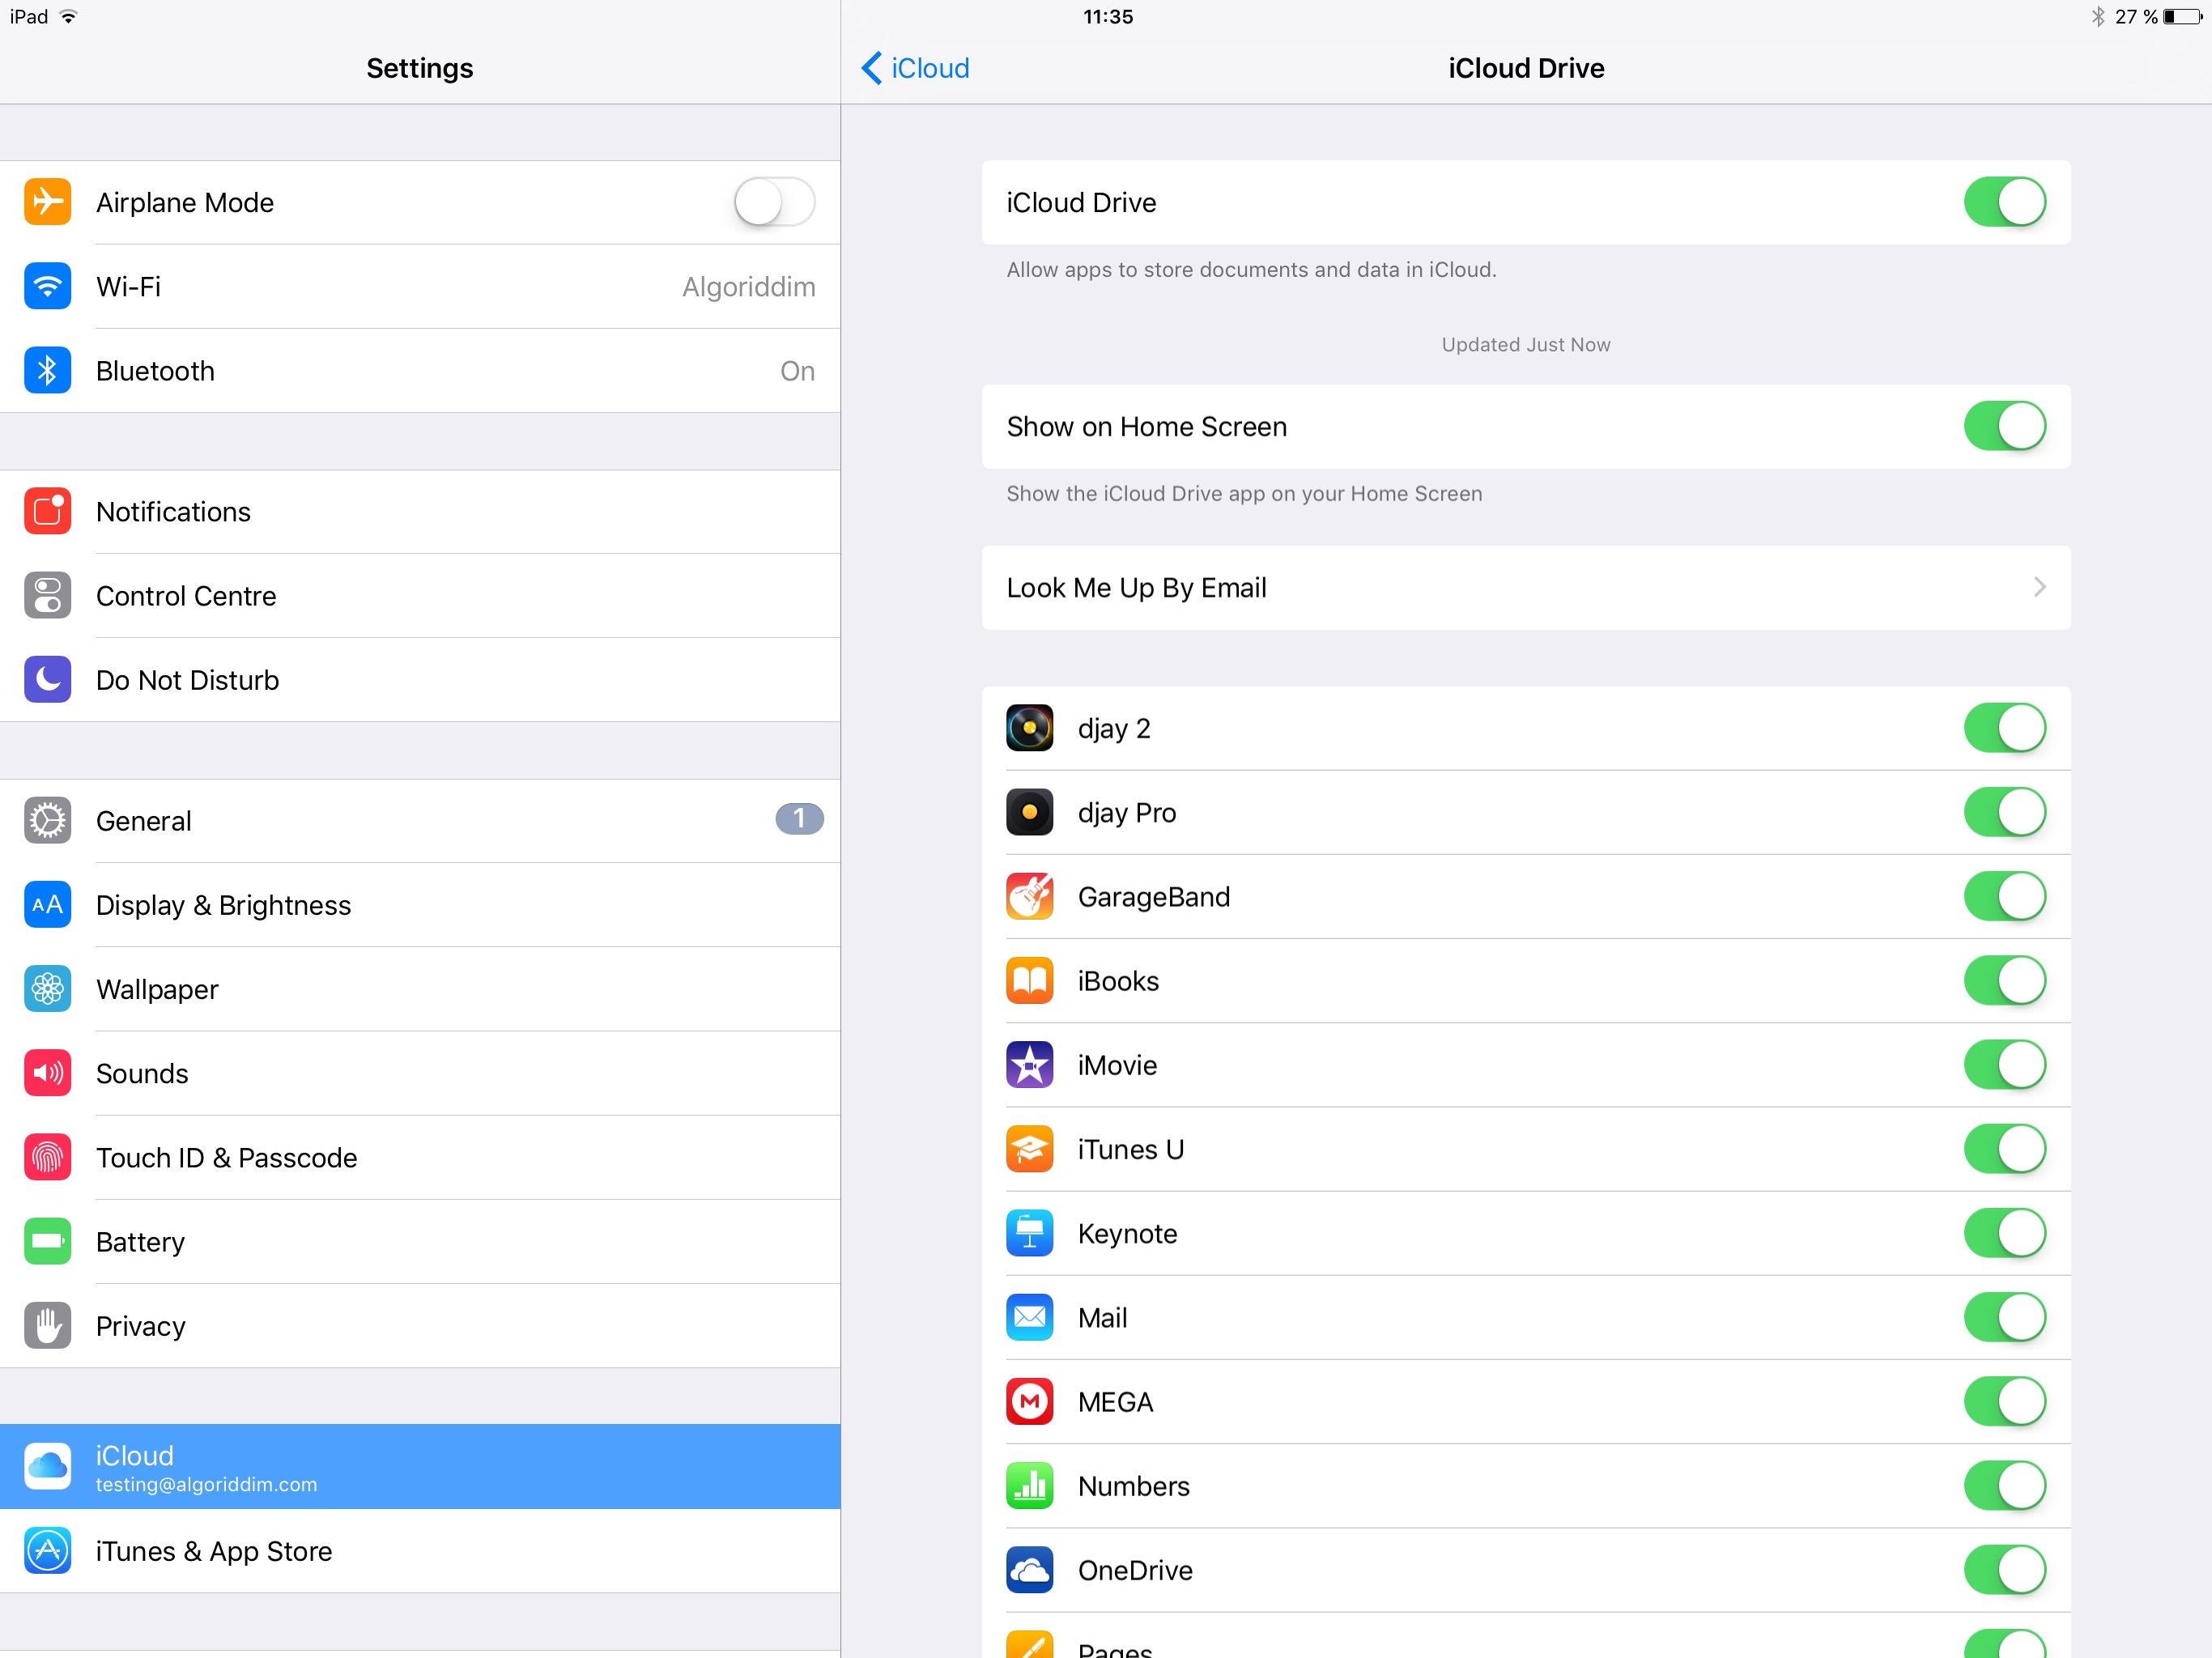This screenshot has width=2212, height=1658.
Task: Open Touch ID & Passcode row
Action: (x=420, y=1157)
